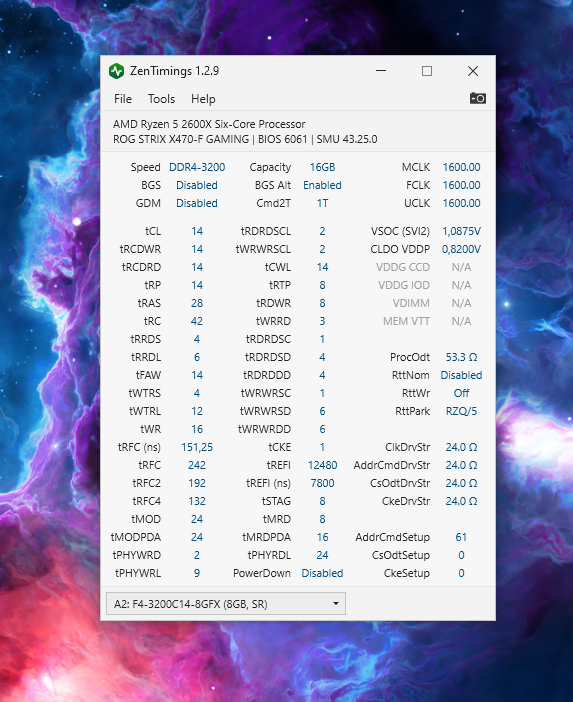
Task: Expand the A2 memory module dropdown
Action: tap(226, 604)
